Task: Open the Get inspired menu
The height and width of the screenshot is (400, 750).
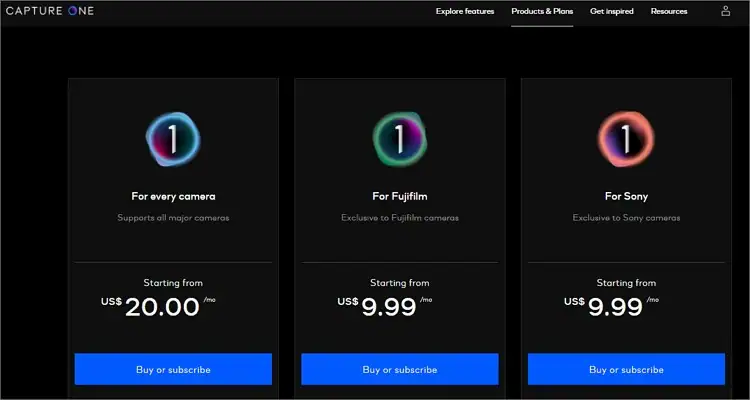Action: click(612, 11)
